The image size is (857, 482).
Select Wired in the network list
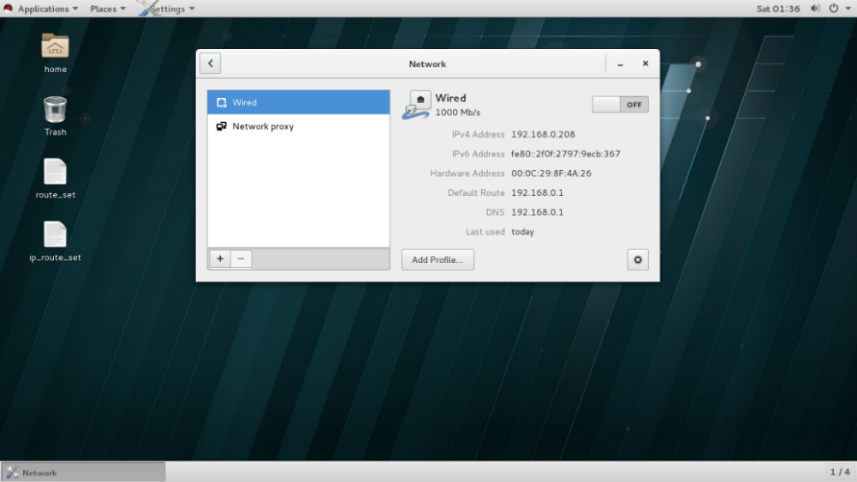298,102
